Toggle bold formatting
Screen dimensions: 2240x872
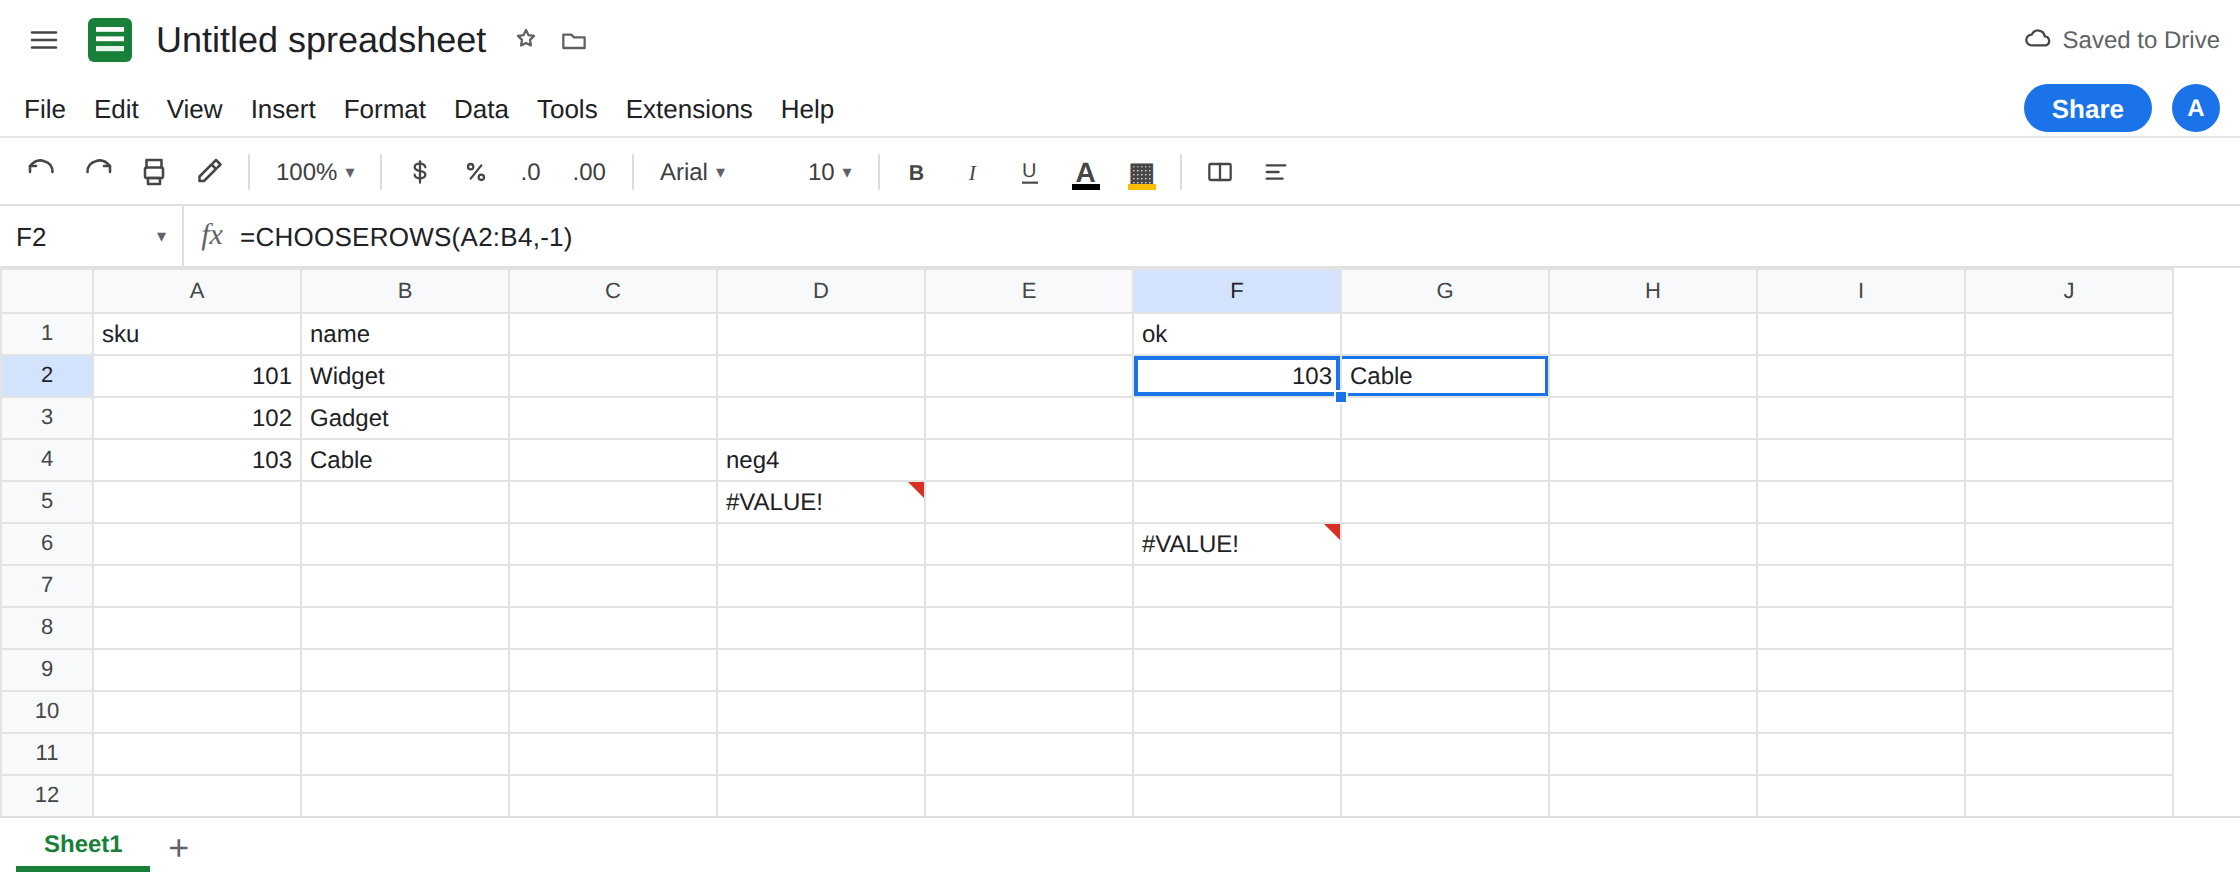(916, 172)
